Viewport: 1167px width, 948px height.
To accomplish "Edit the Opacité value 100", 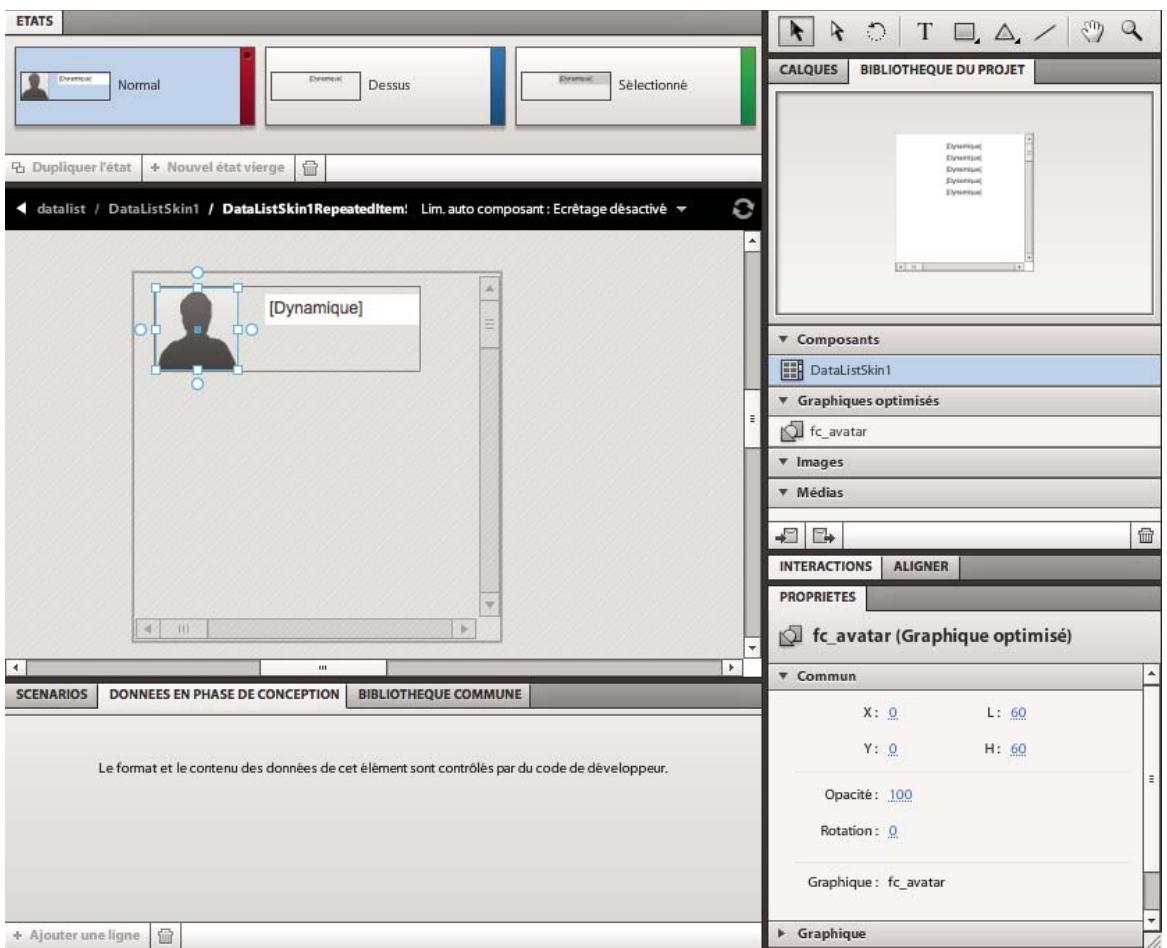I will point(900,795).
